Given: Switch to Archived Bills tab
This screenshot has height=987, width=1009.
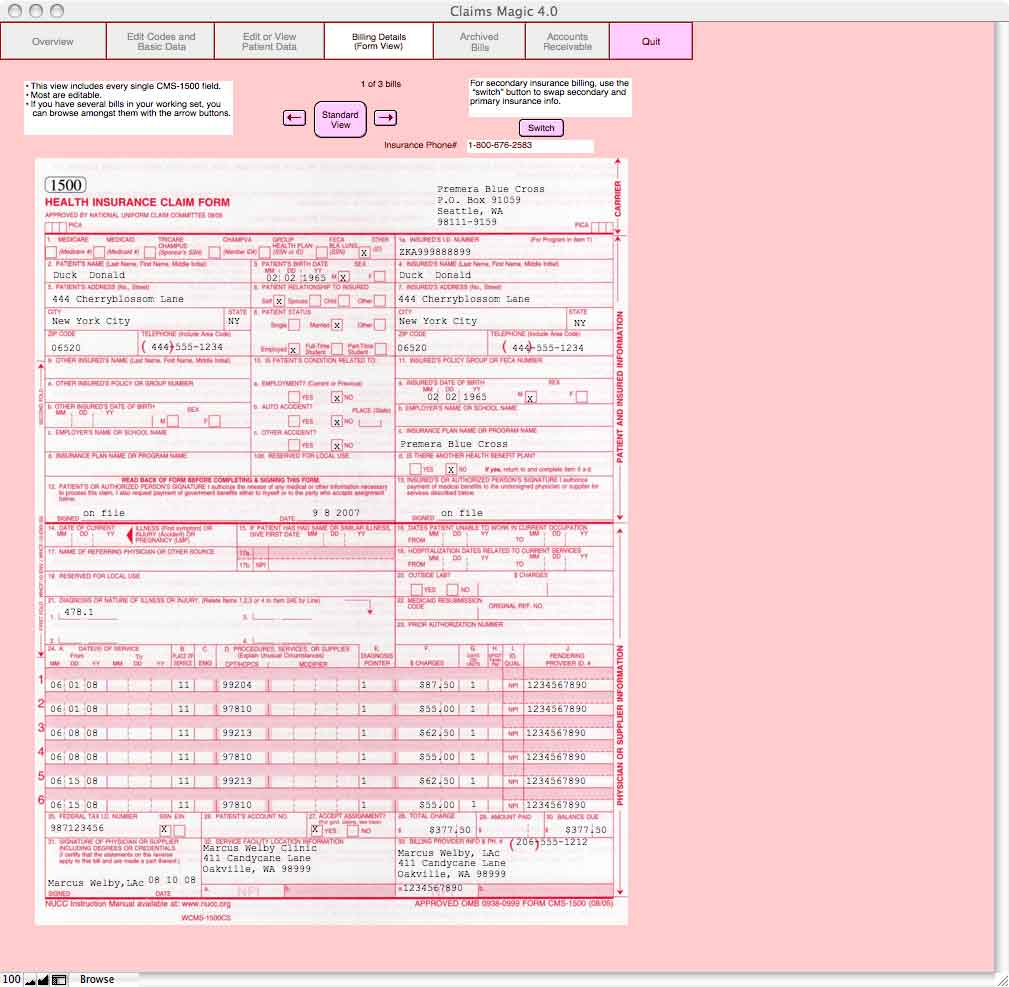Looking at the screenshot, I should click(x=479, y=41).
